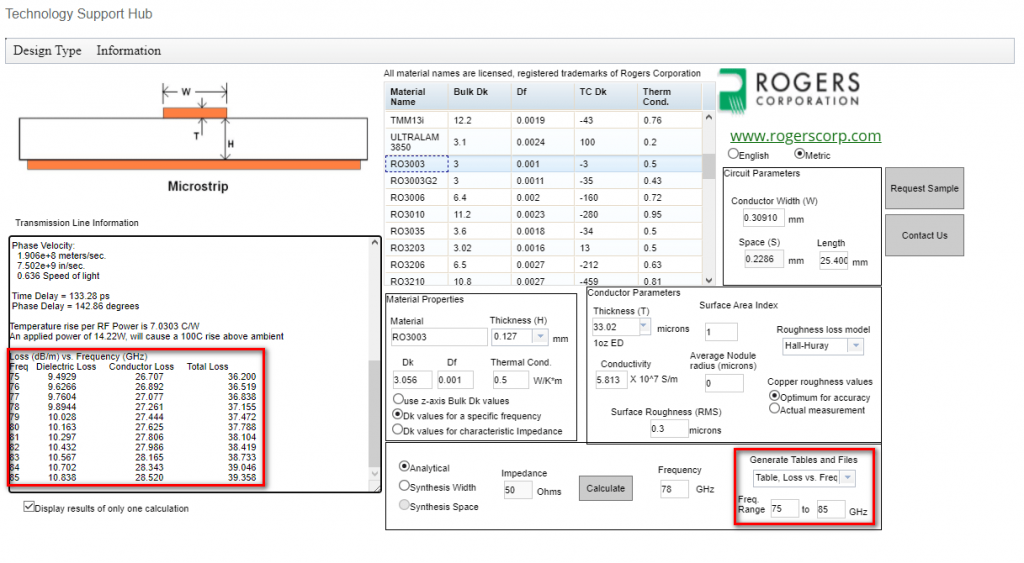Select Dk values for a specific frequency

pos(398,414)
